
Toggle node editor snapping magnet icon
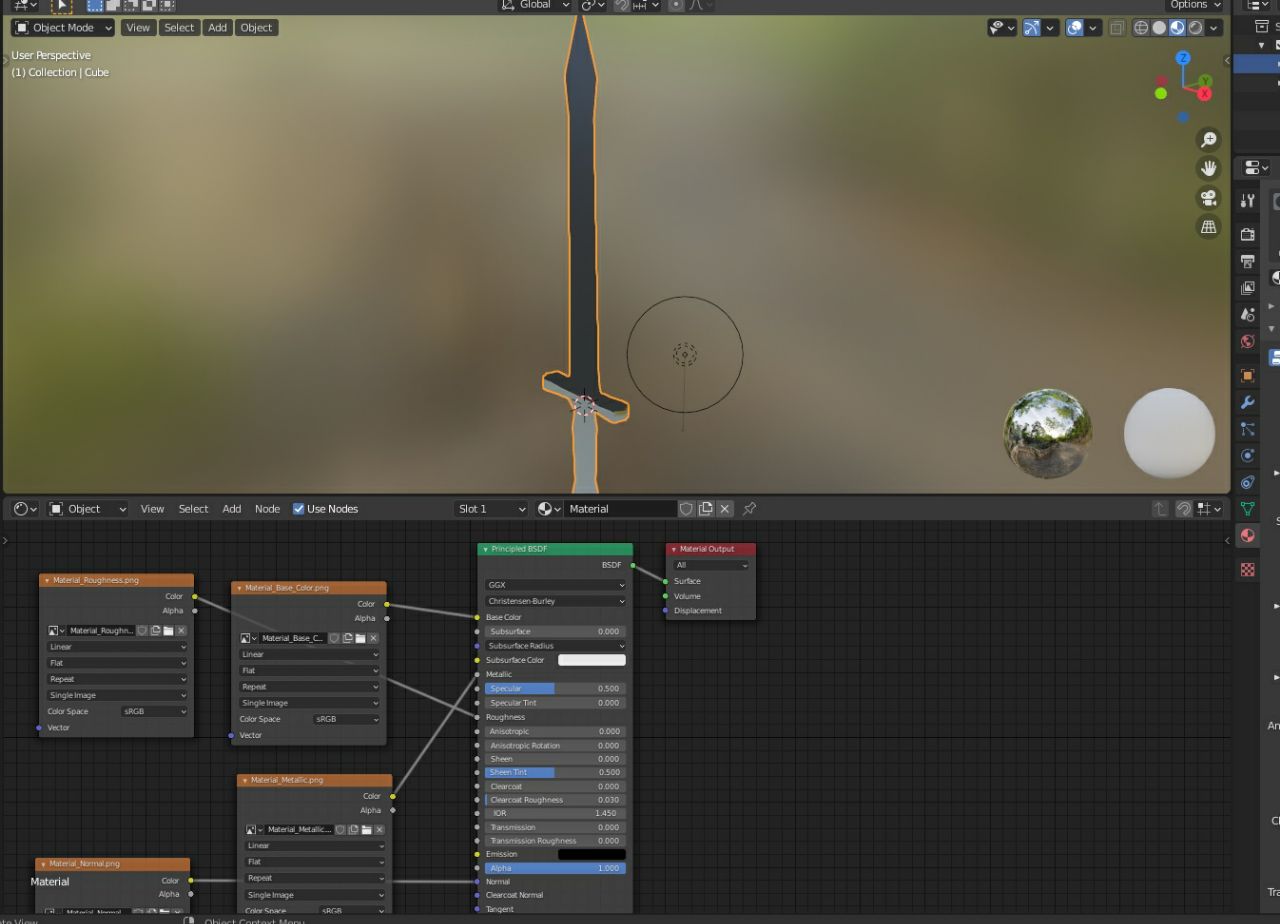(1184, 509)
